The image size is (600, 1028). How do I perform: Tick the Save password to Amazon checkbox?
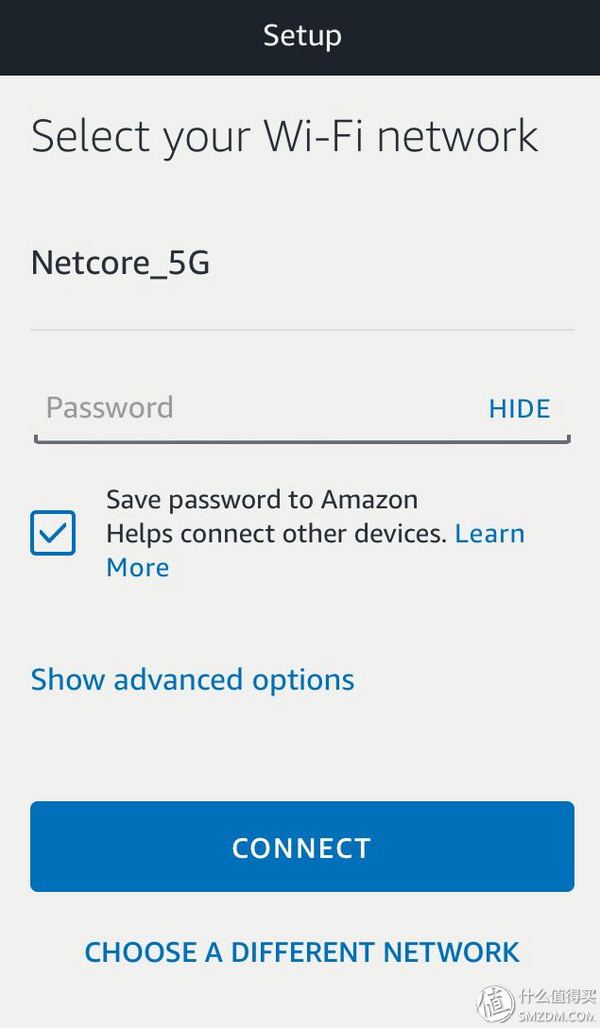tap(53, 532)
